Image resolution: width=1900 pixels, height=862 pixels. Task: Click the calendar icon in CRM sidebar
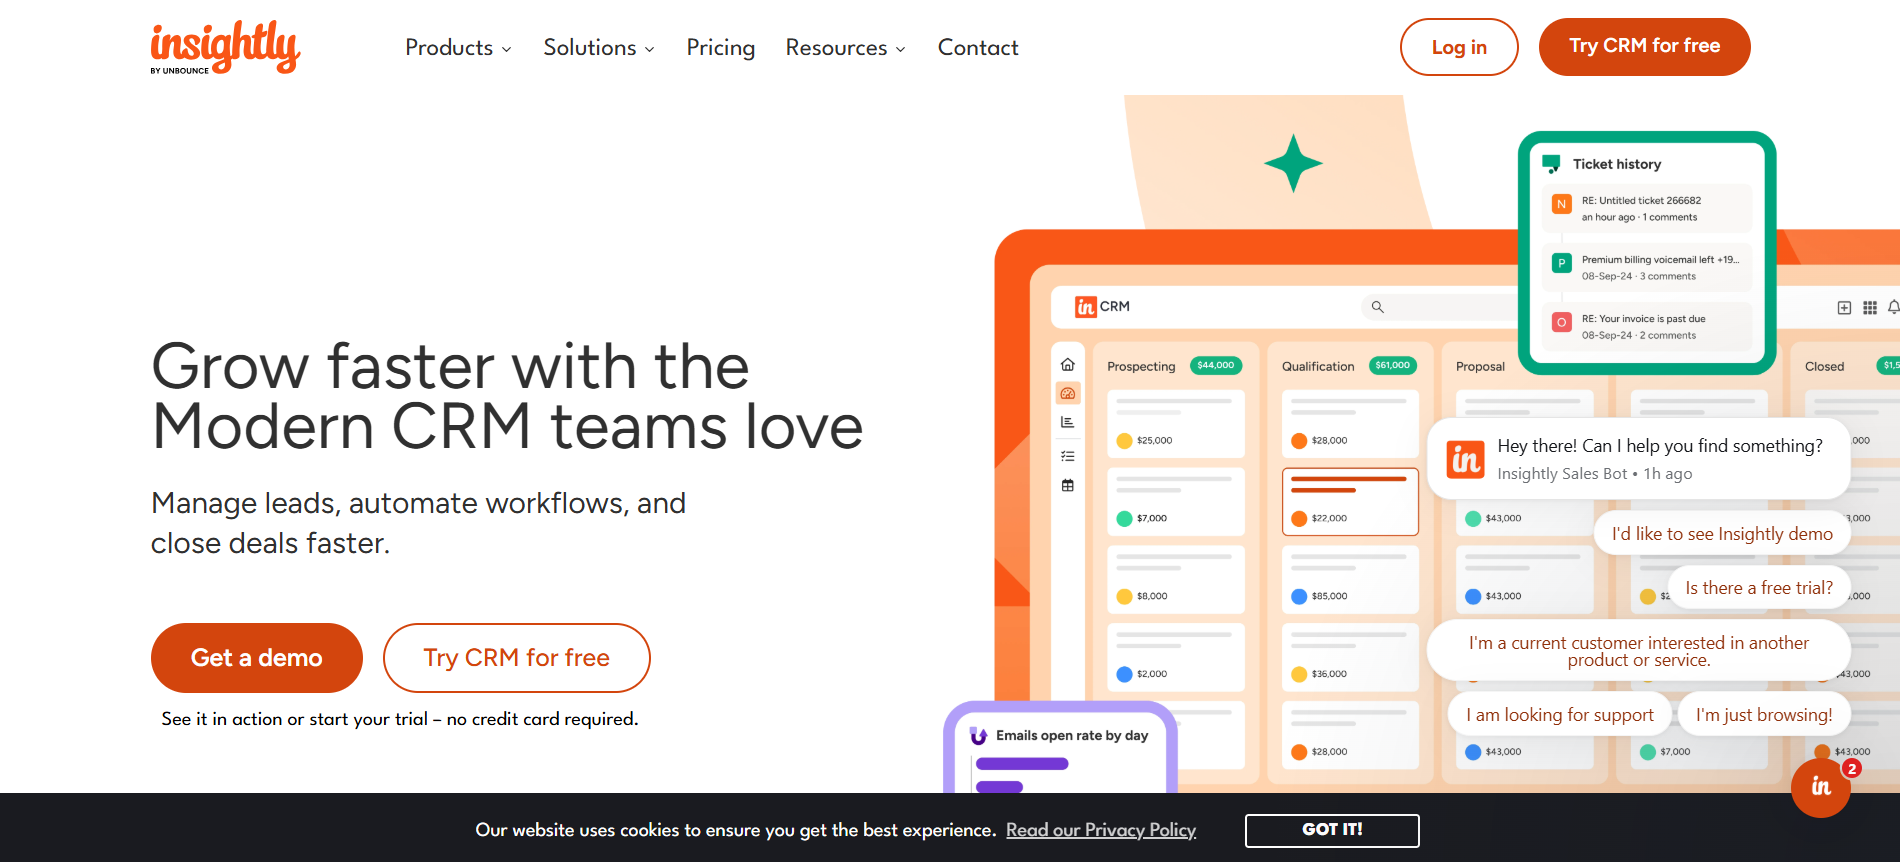click(x=1068, y=485)
